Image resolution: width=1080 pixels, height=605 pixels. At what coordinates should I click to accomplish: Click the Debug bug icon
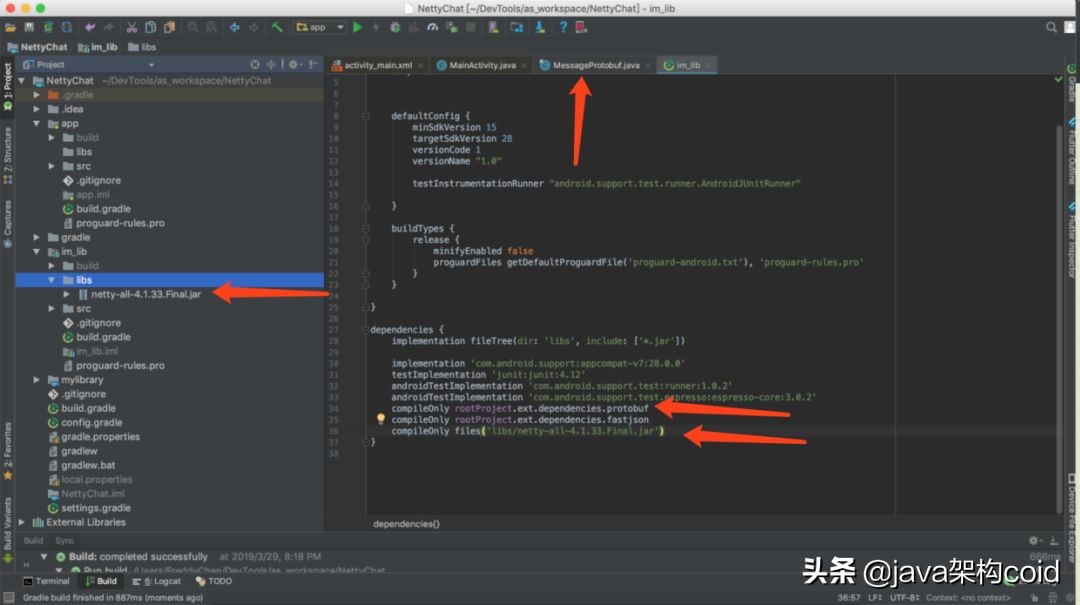pyautogui.click(x=395, y=28)
